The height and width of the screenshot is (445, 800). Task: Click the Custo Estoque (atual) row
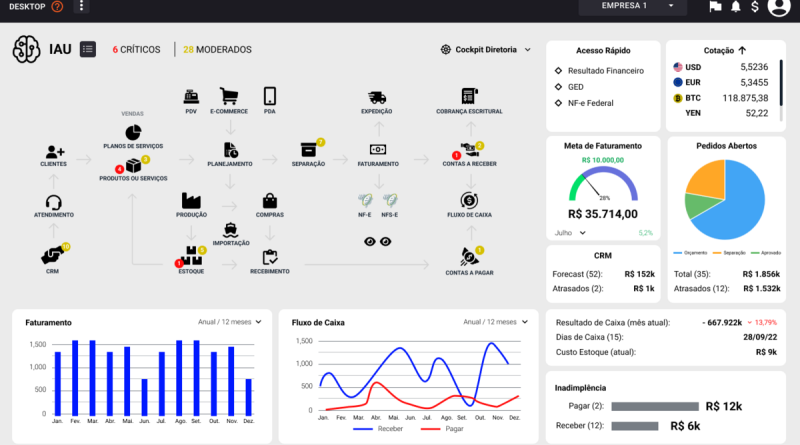(x=666, y=352)
